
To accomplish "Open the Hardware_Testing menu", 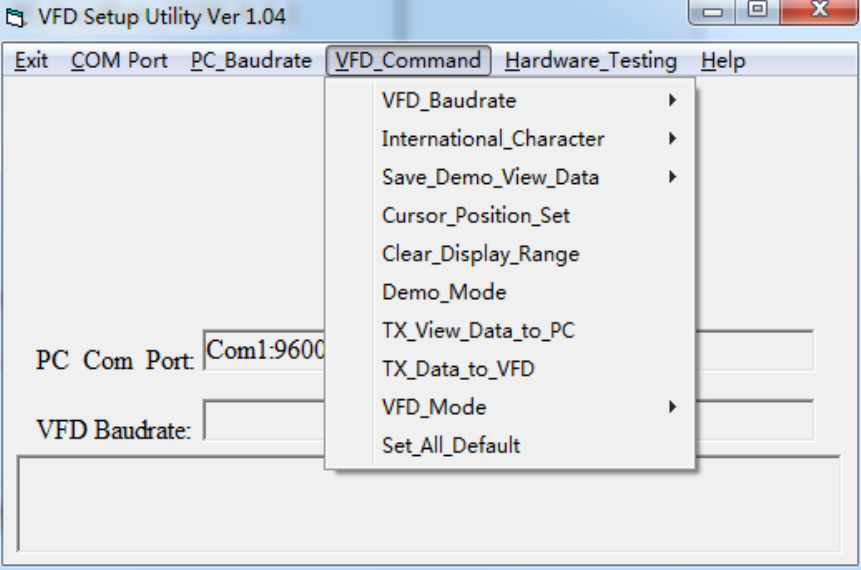I will 591,61.
